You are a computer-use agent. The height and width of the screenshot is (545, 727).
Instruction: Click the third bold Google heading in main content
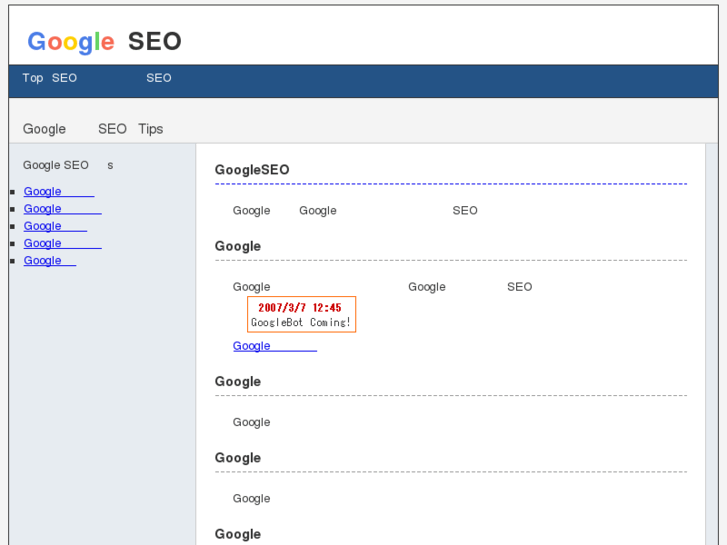click(238, 458)
